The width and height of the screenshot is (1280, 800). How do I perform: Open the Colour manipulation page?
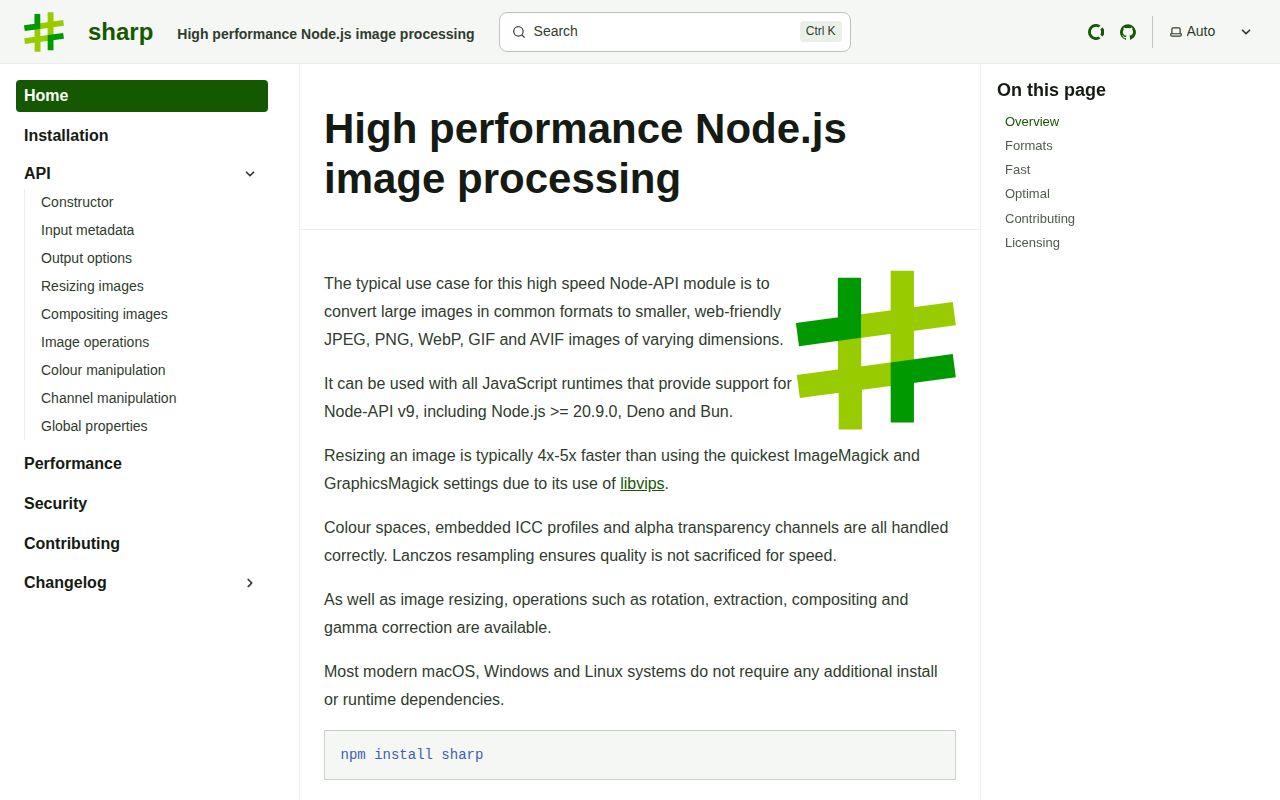[x=103, y=370]
